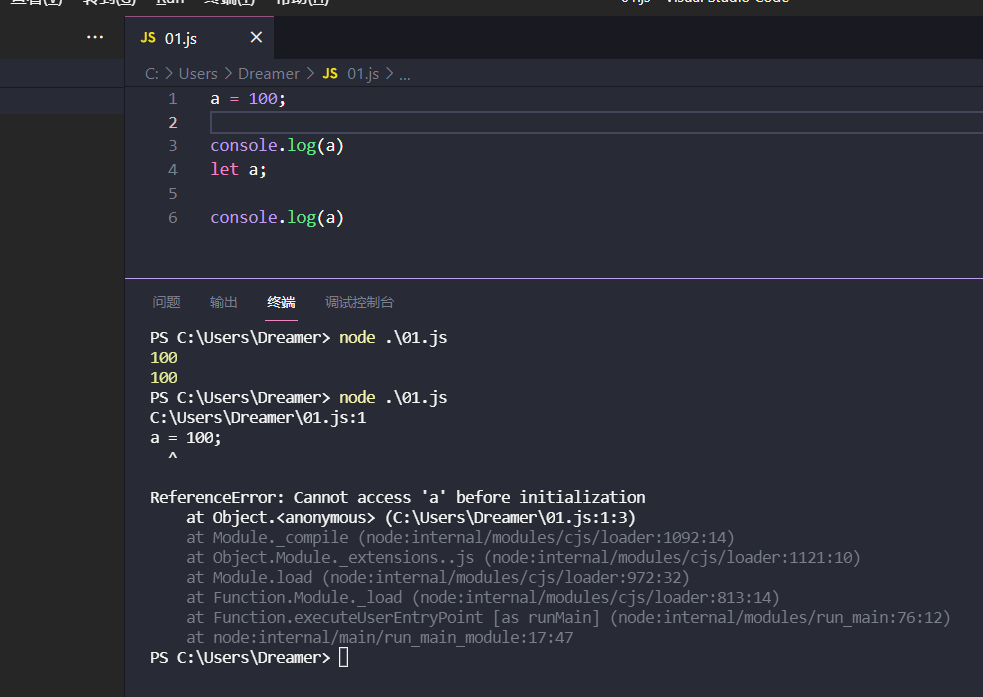Expand the Dreamer breadcrumb folder
The height and width of the screenshot is (697, 983).
pos(268,74)
